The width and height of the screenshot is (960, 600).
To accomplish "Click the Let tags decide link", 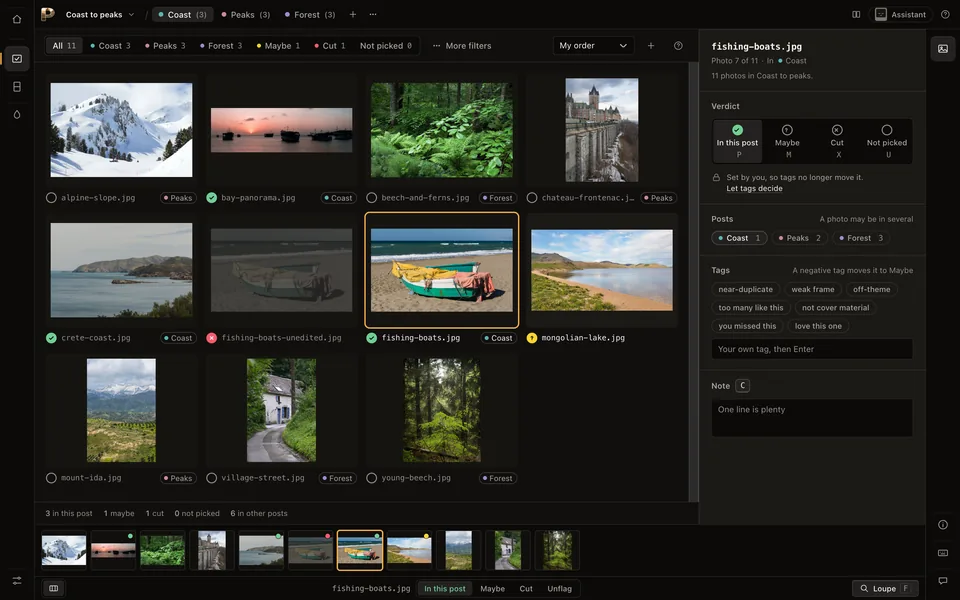I will (x=754, y=189).
